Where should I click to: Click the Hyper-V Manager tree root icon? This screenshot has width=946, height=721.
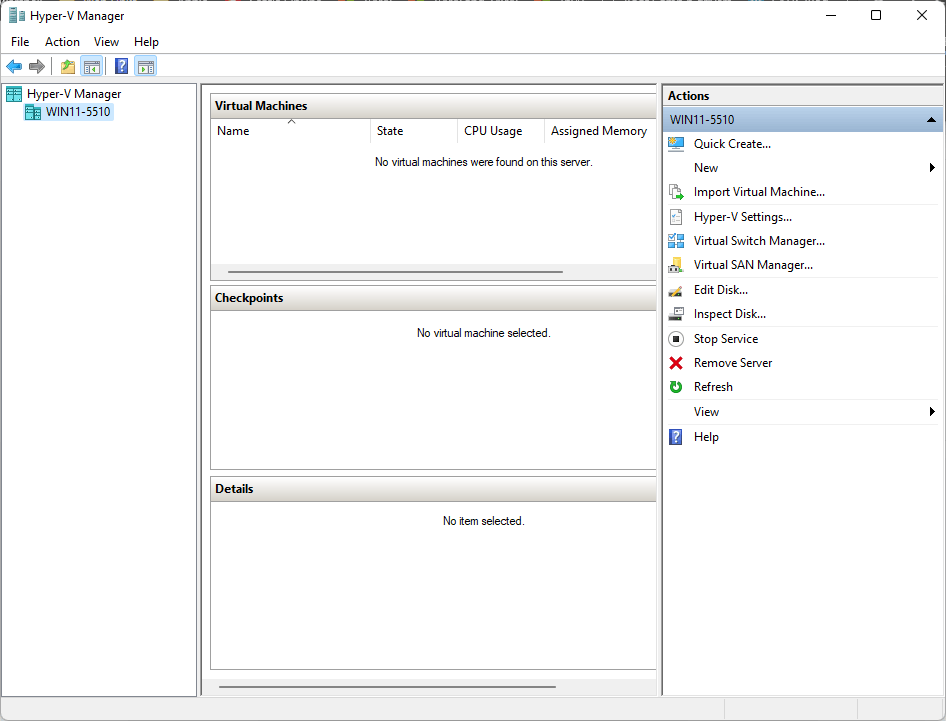[x=14, y=94]
